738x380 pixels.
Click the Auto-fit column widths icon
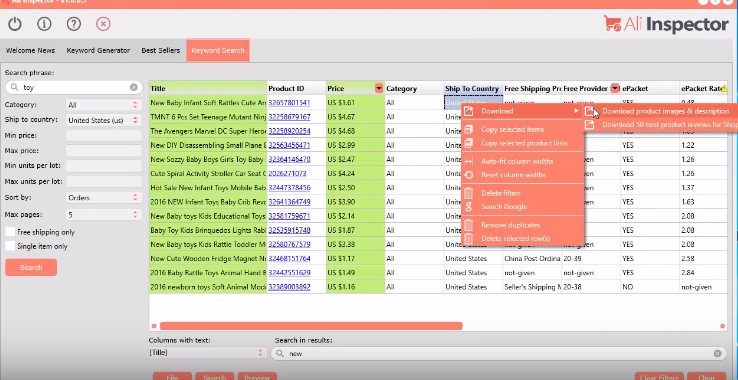point(468,162)
